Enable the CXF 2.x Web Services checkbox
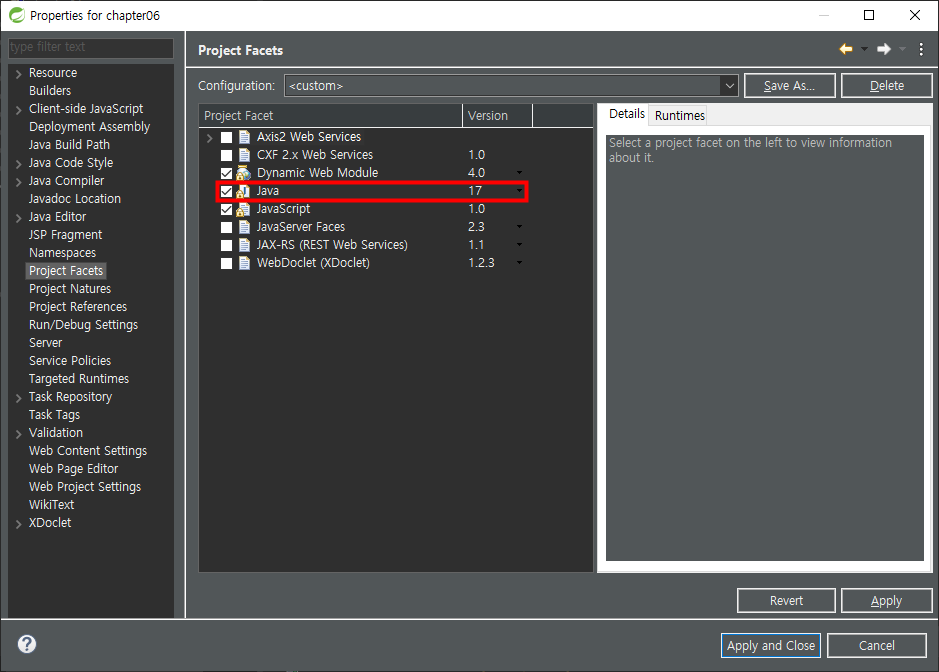This screenshot has width=939, height=672. (226, 156)
